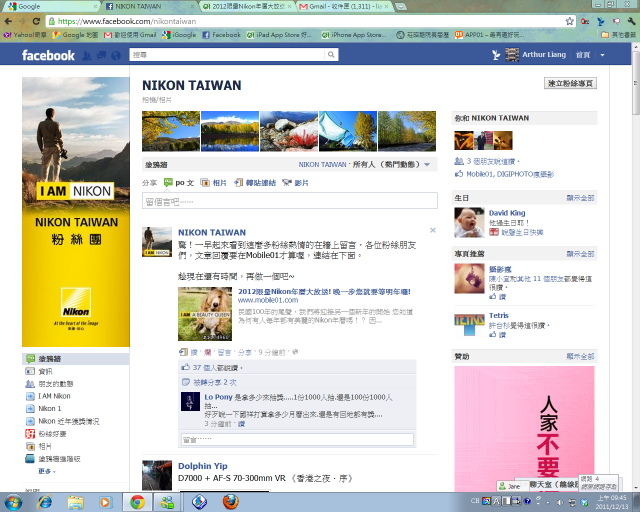Open the lake reflection photo thumbnail
The image size is (640, 512).
tap(230, 131)
